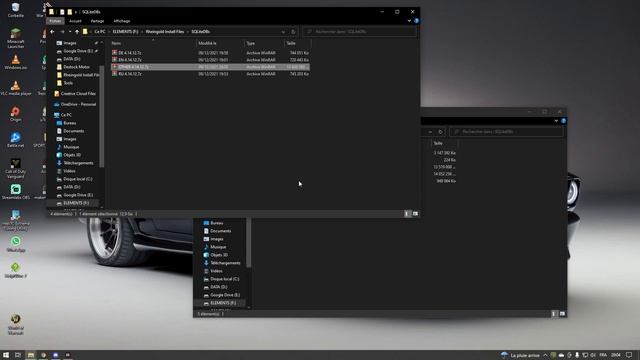Open Téléchargements in back window sidebar
Image resolution: width=640 pixels, height=360 pixels.
pyautogui.click(x=225, y=263)
